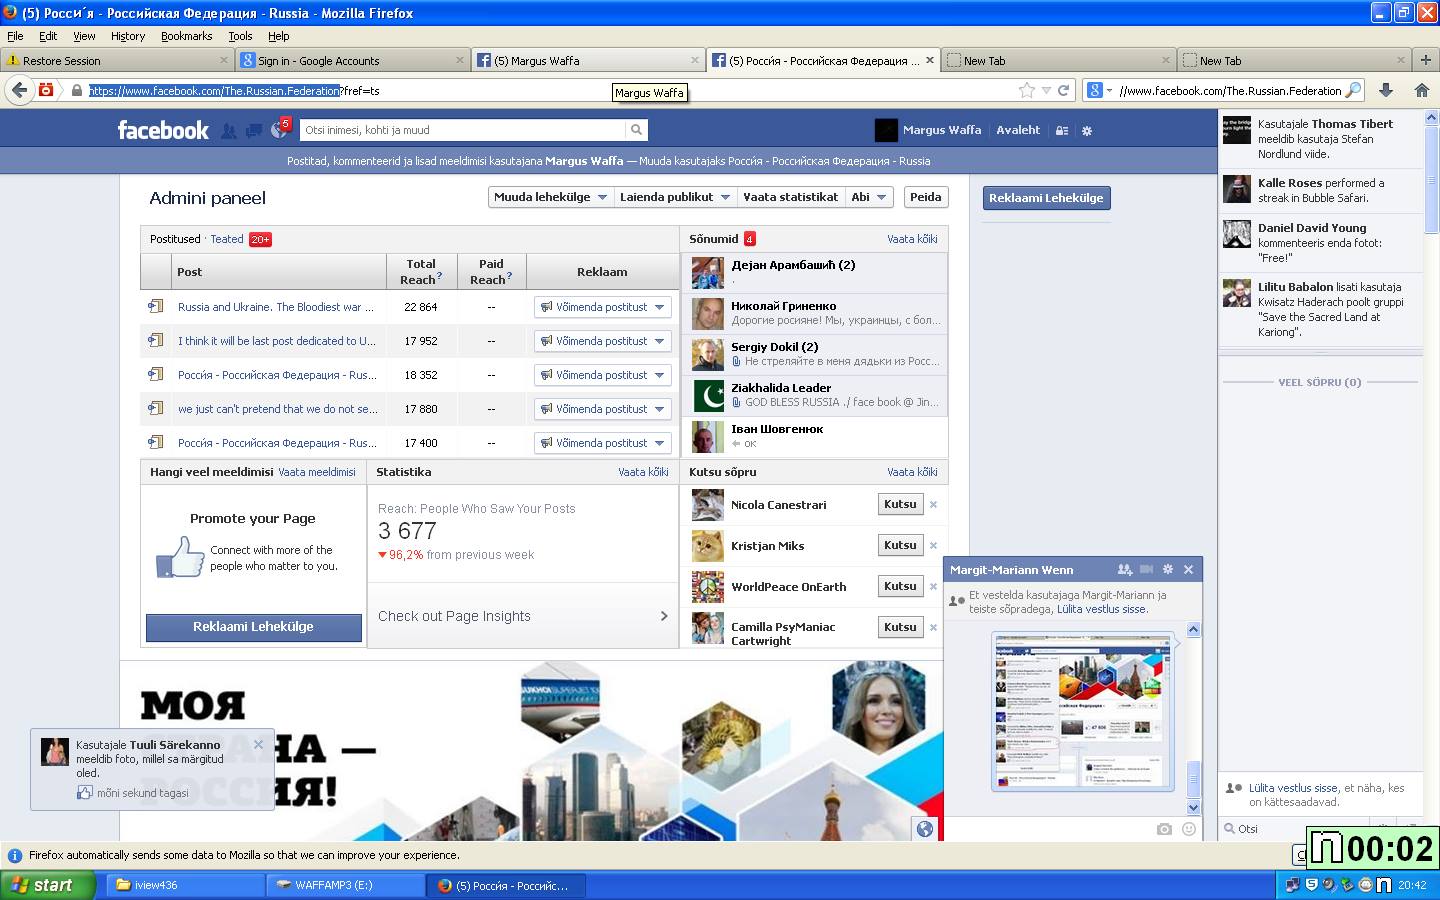Invite Nicola Canestrari with Kutsu button
This screenshot has width=1440, height=900.
pos(900,504)
